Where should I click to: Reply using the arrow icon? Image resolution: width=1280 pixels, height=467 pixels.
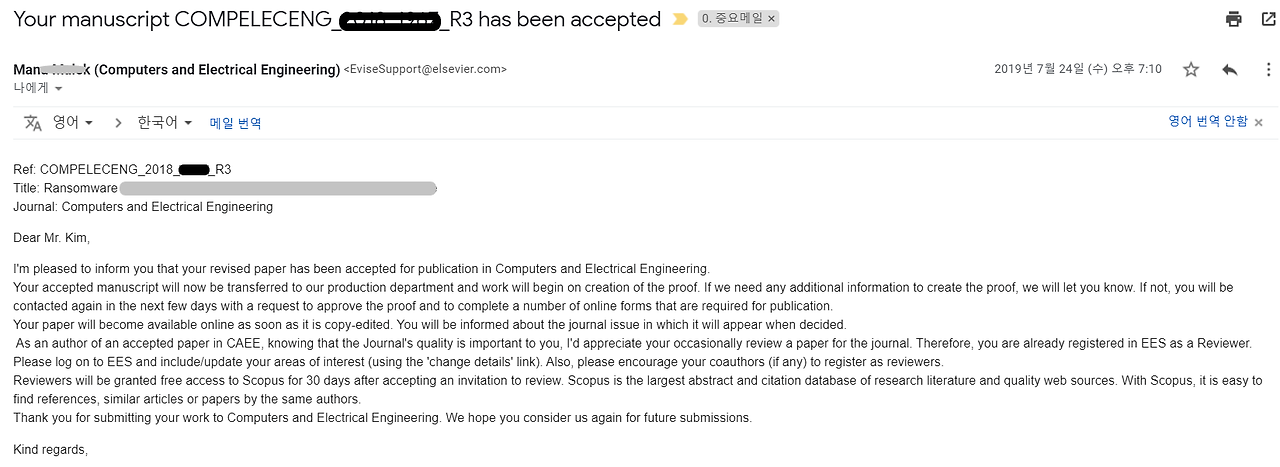pos(1230,70)
